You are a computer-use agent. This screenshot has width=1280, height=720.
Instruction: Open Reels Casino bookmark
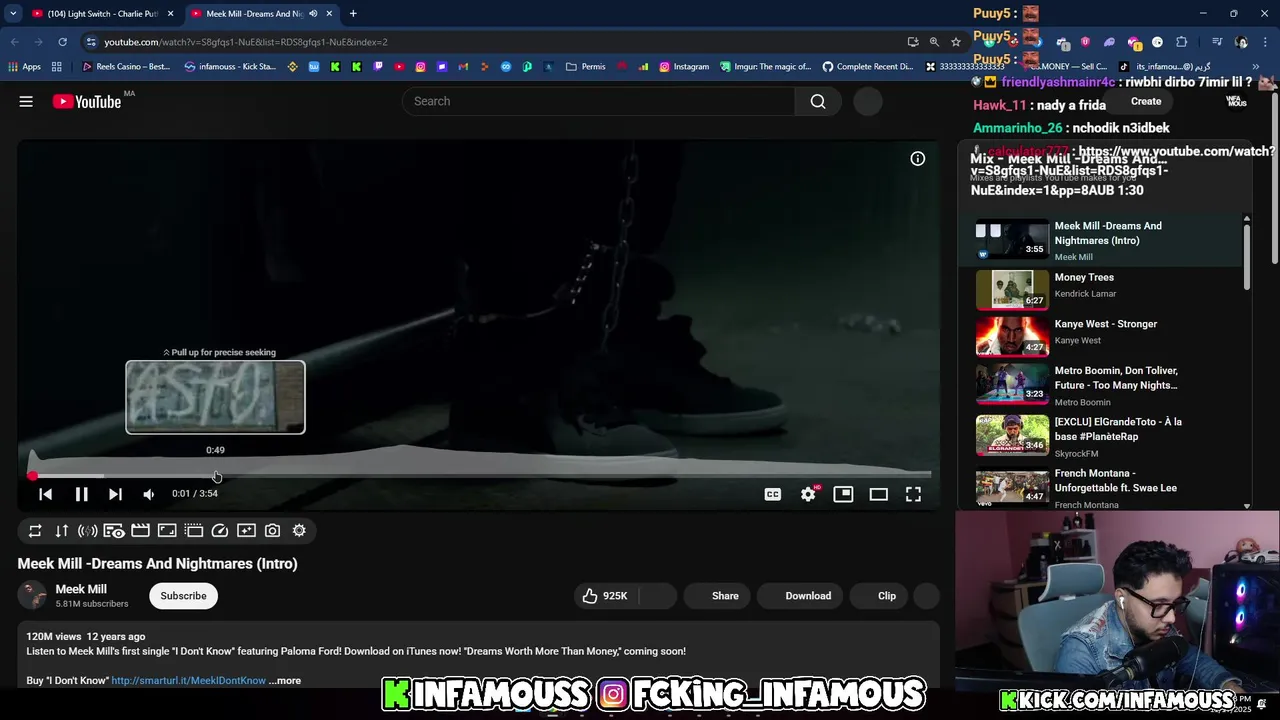click(127, 67)
